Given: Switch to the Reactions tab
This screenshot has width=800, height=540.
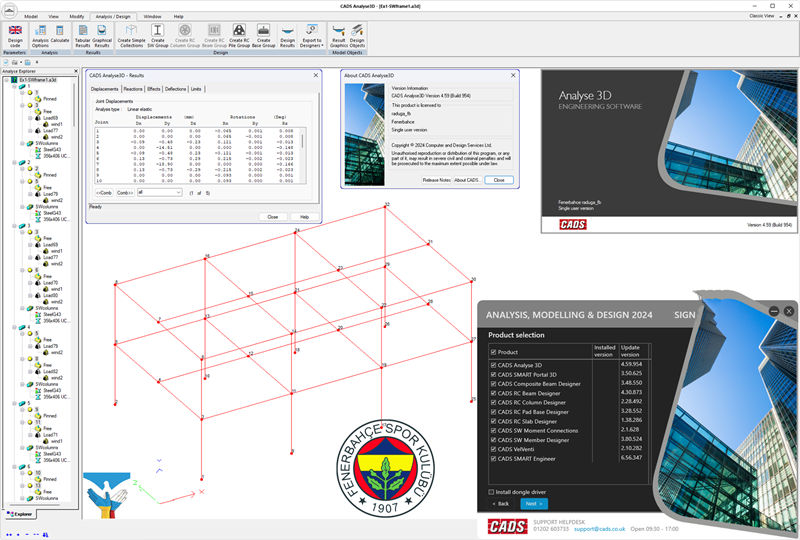Looking at the screenshot, I should (x=133, y=89).
